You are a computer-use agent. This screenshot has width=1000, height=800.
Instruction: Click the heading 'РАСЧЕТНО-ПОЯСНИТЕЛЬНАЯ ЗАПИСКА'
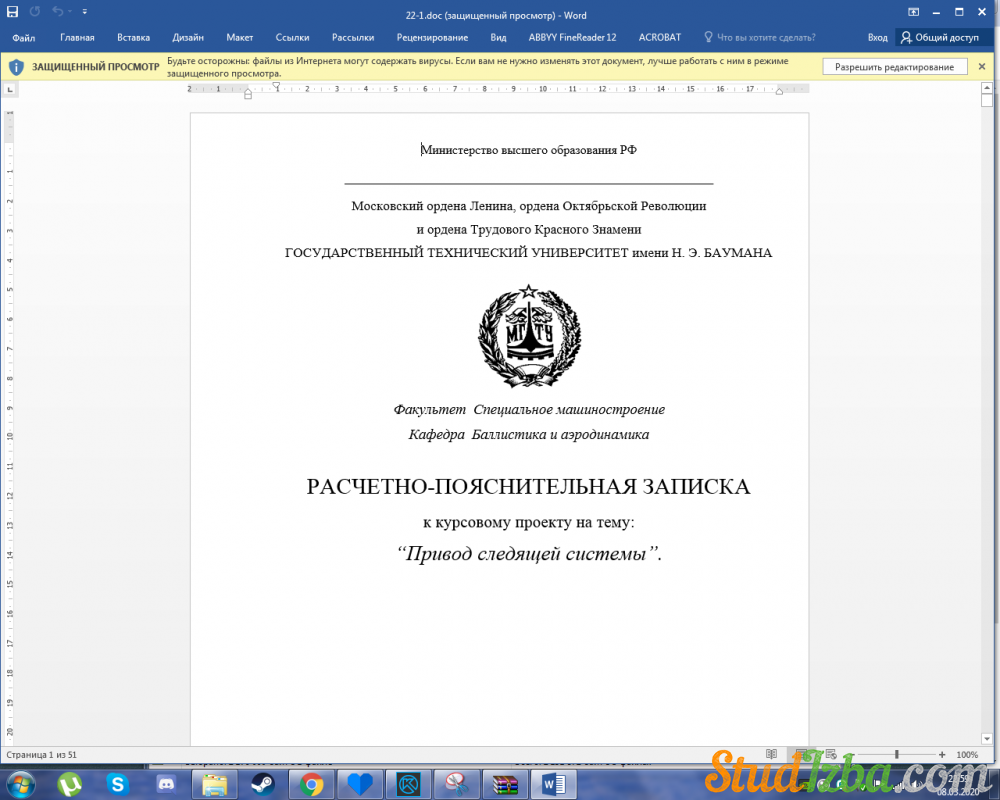click(528, 487)
